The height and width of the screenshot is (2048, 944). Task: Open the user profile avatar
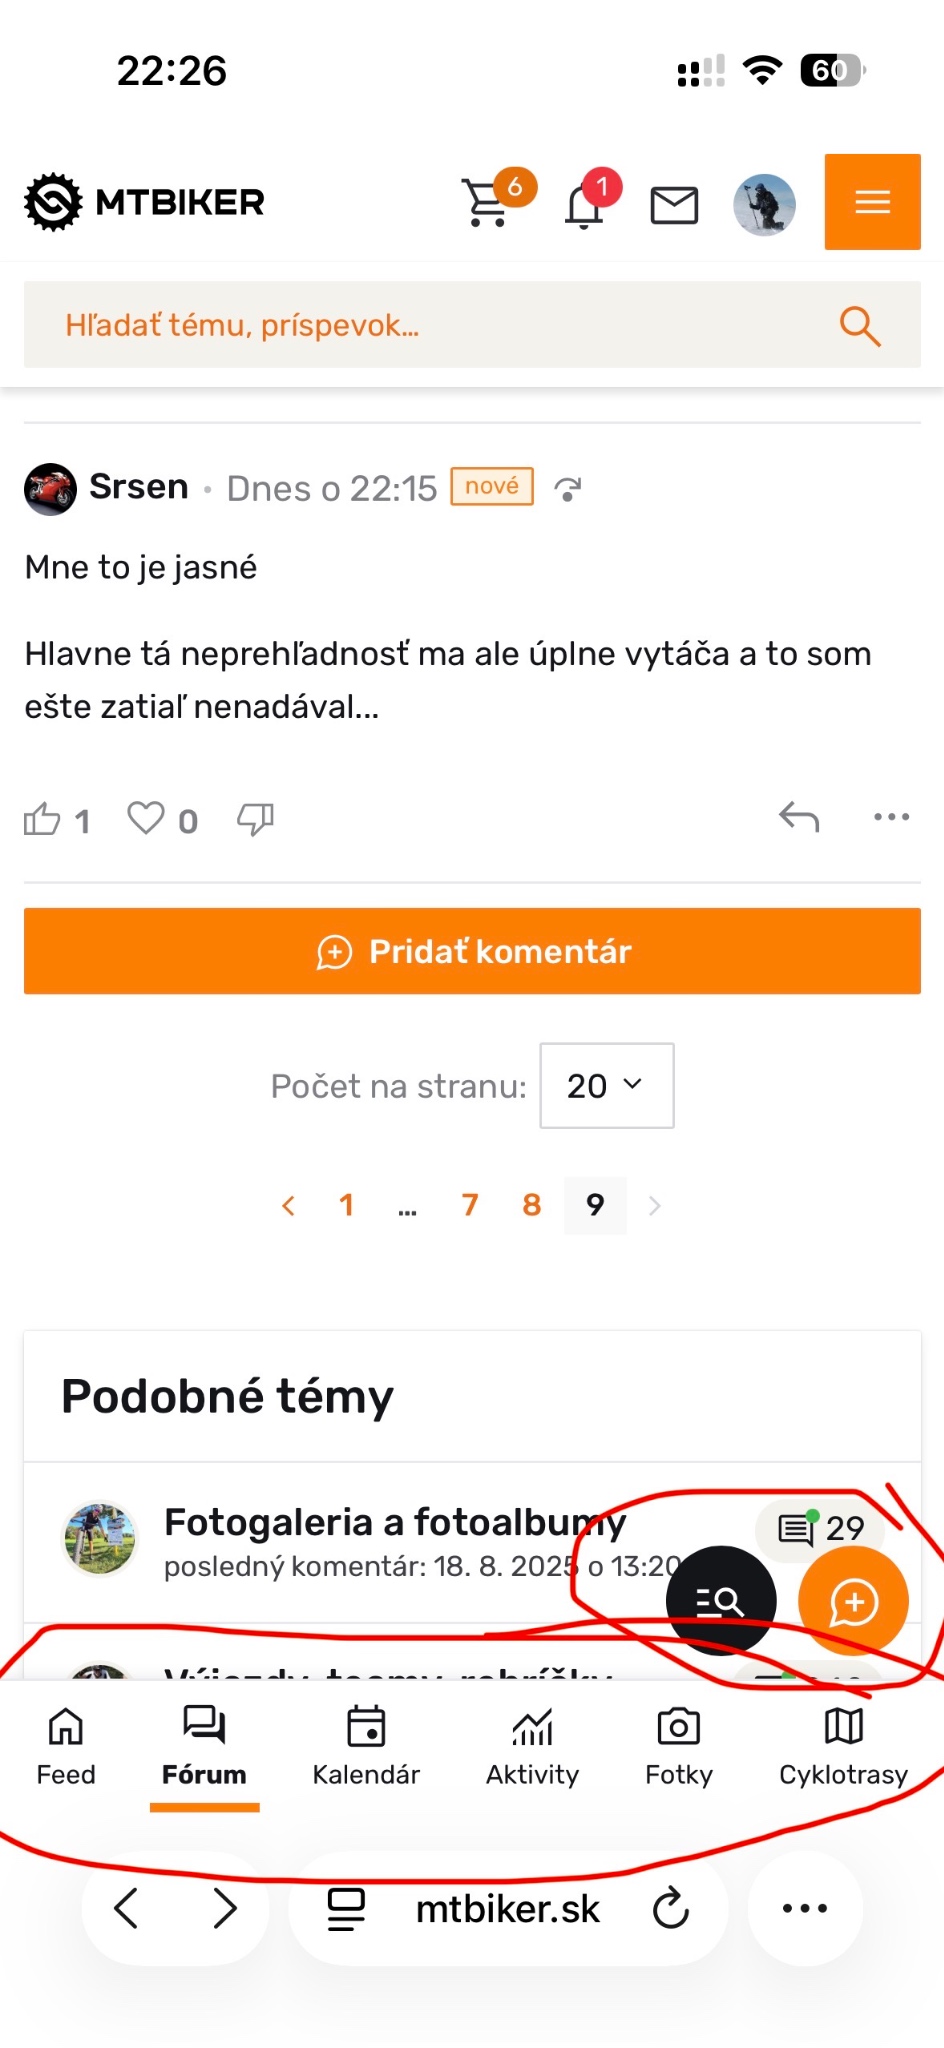tap(764, 205)
